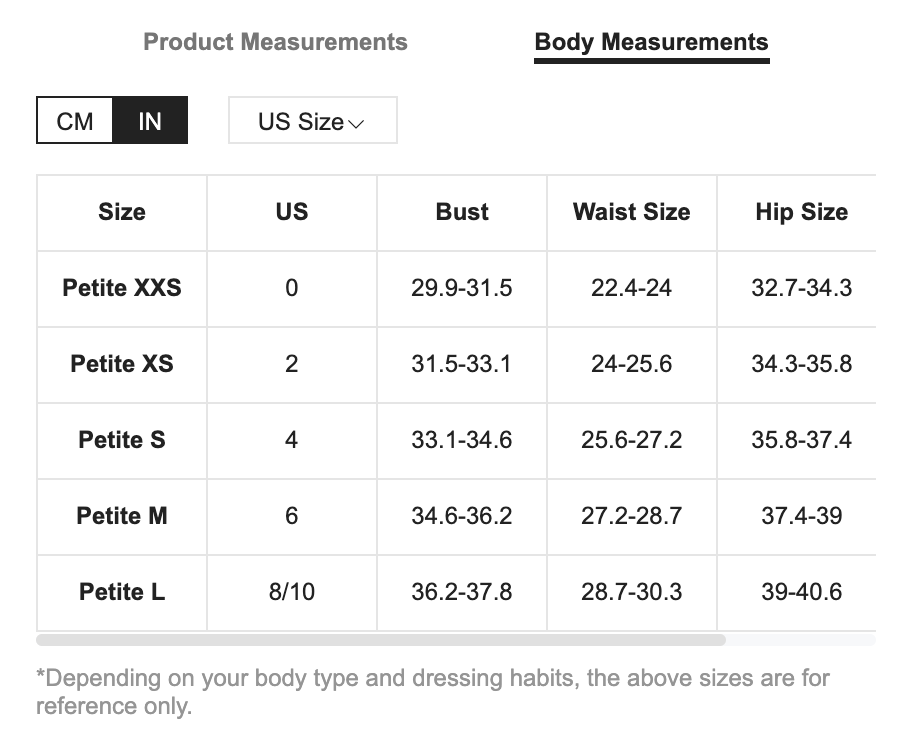
Task: Click the Waist Size column header
Action: point(631,212)
